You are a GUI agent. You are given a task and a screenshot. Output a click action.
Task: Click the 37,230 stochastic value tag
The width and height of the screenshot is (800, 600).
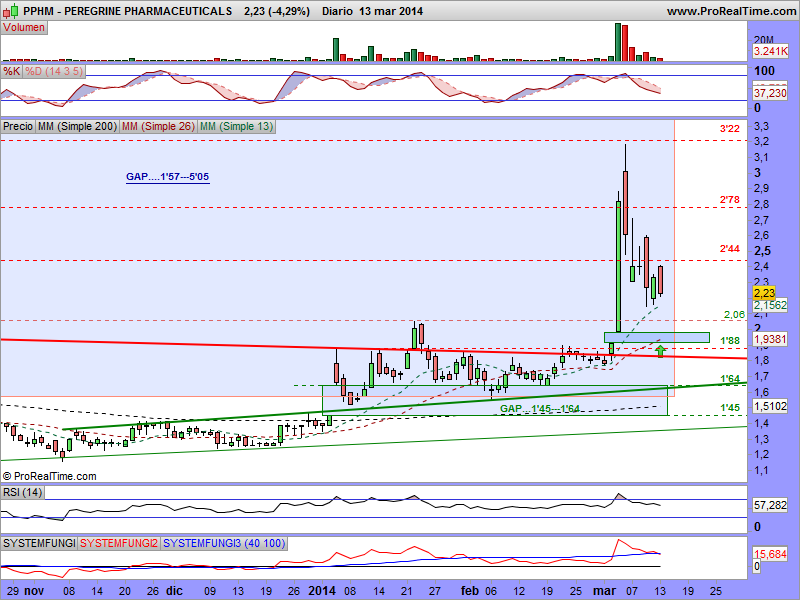(770, 93)
